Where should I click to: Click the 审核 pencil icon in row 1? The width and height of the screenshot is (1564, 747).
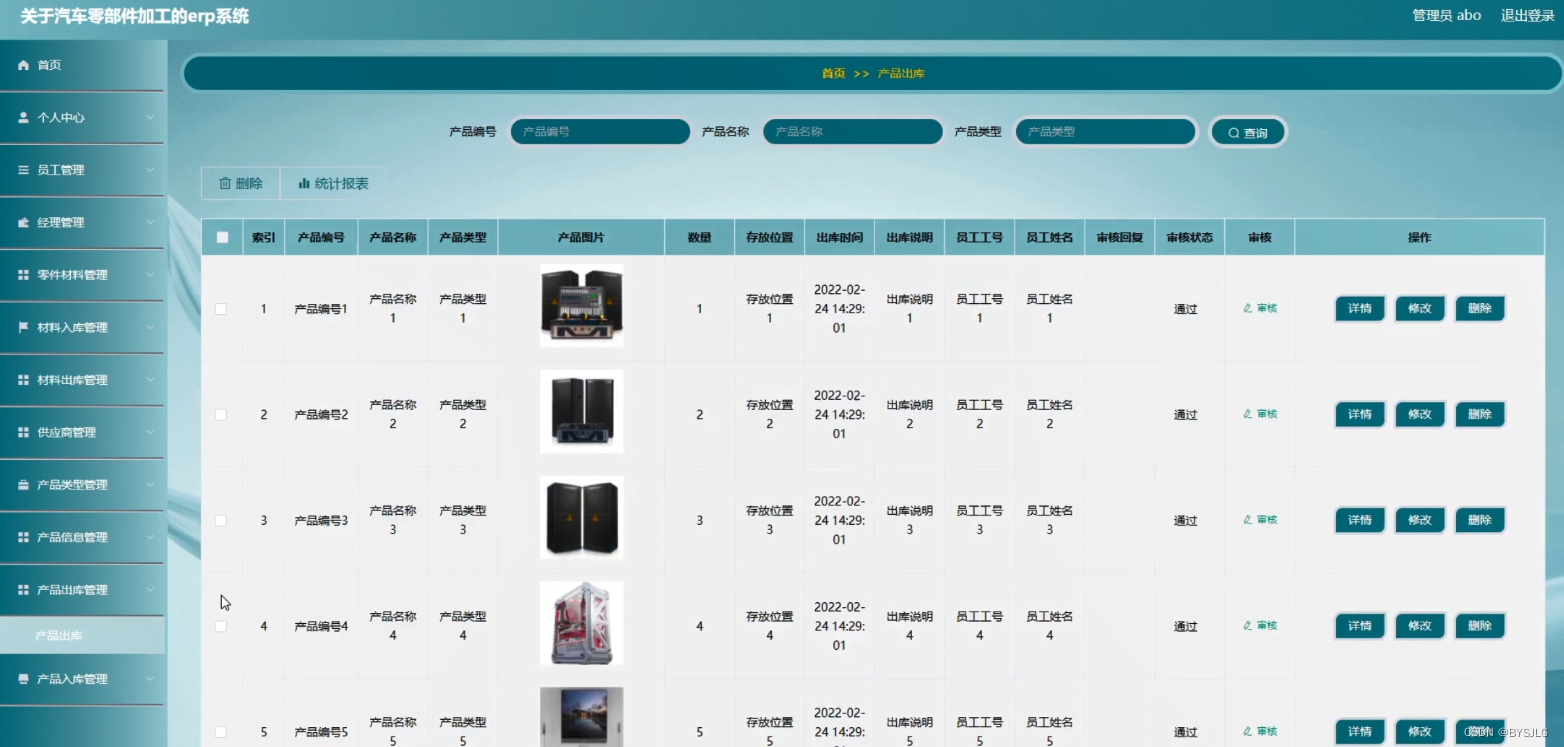1247,308
